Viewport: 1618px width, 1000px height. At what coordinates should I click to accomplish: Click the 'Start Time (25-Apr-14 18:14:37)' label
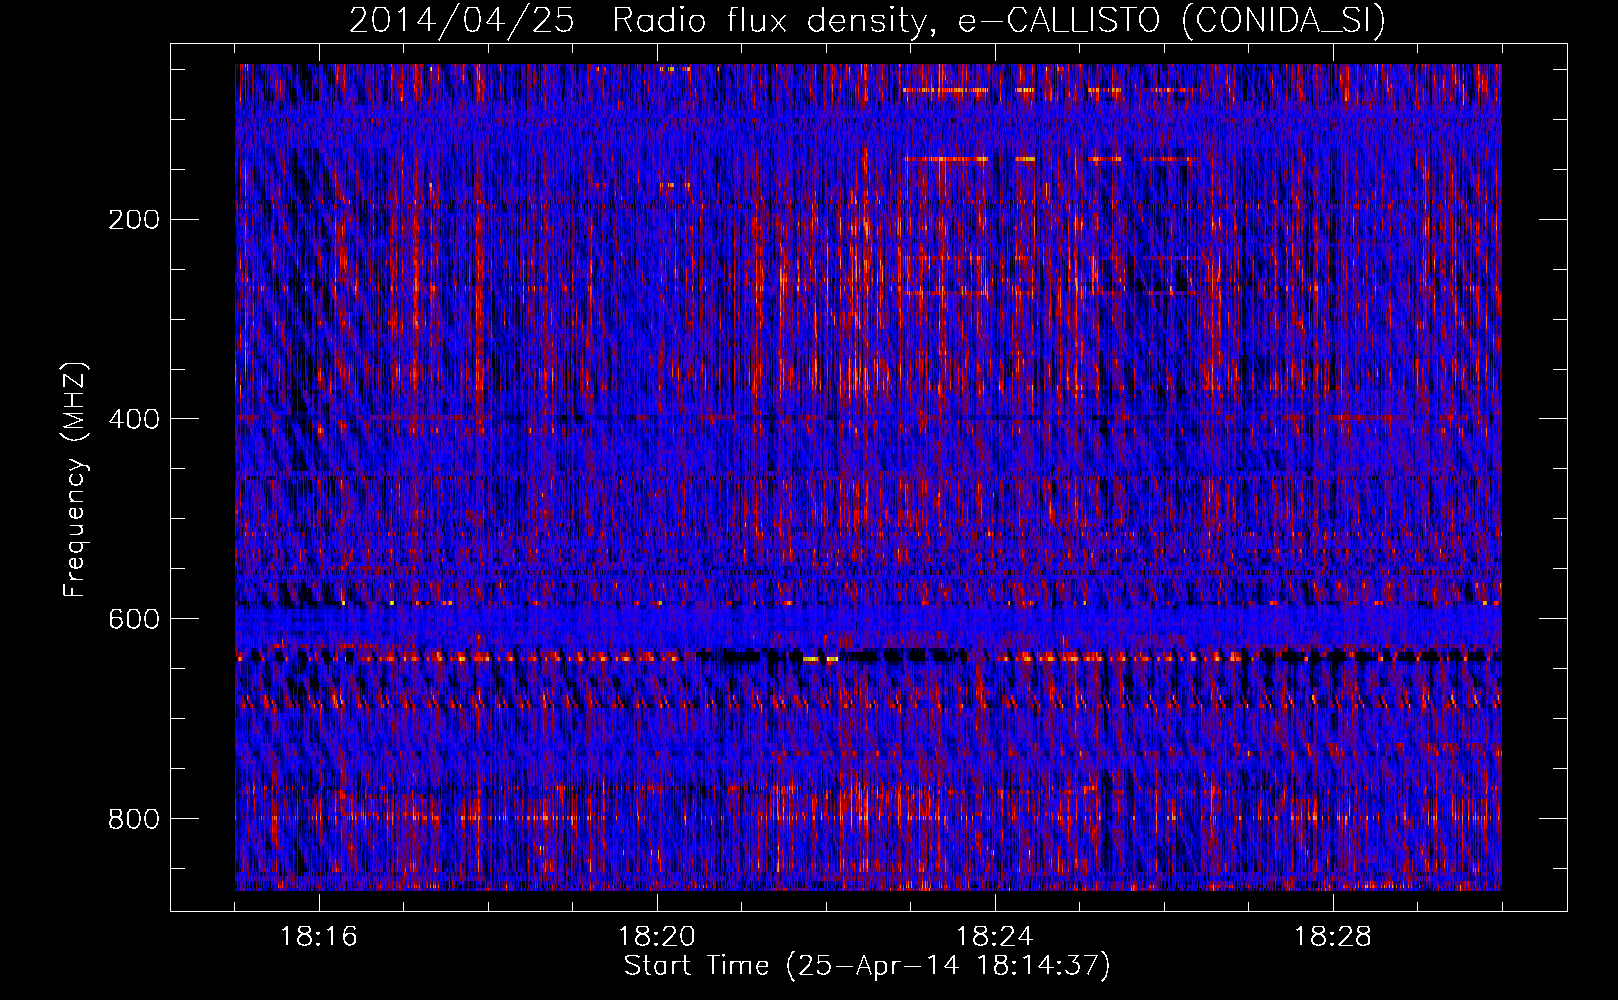pos(867,966)
